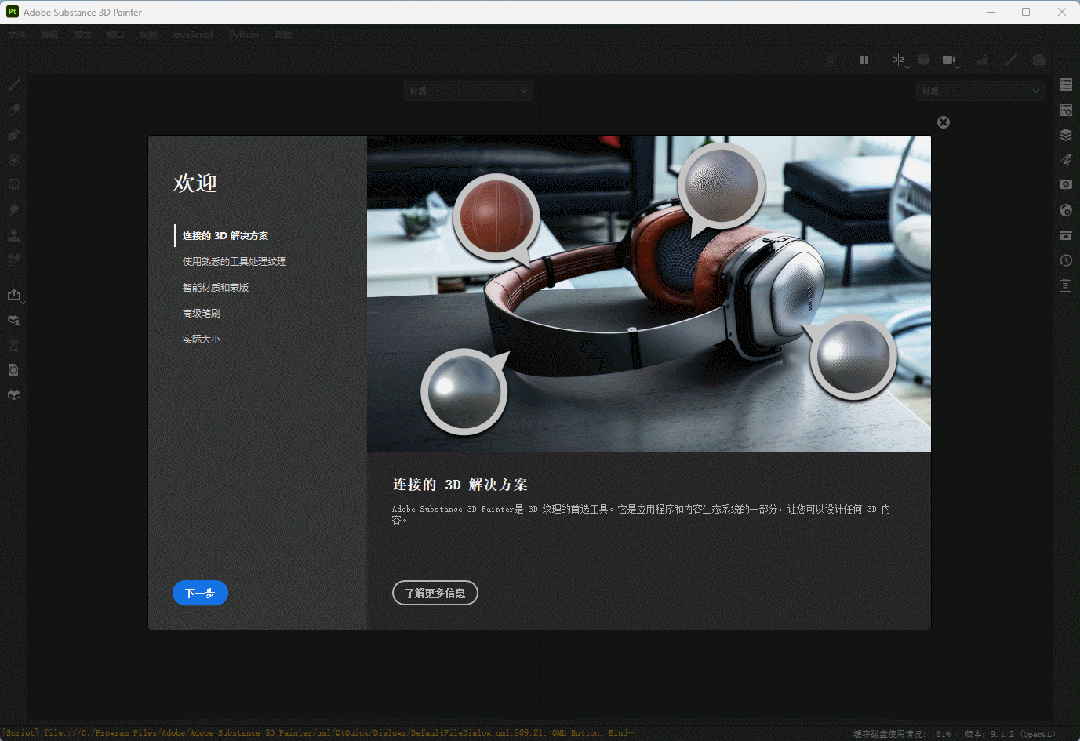
Task: Open the display settings panel icon
Action: [x=1066, y=185]
